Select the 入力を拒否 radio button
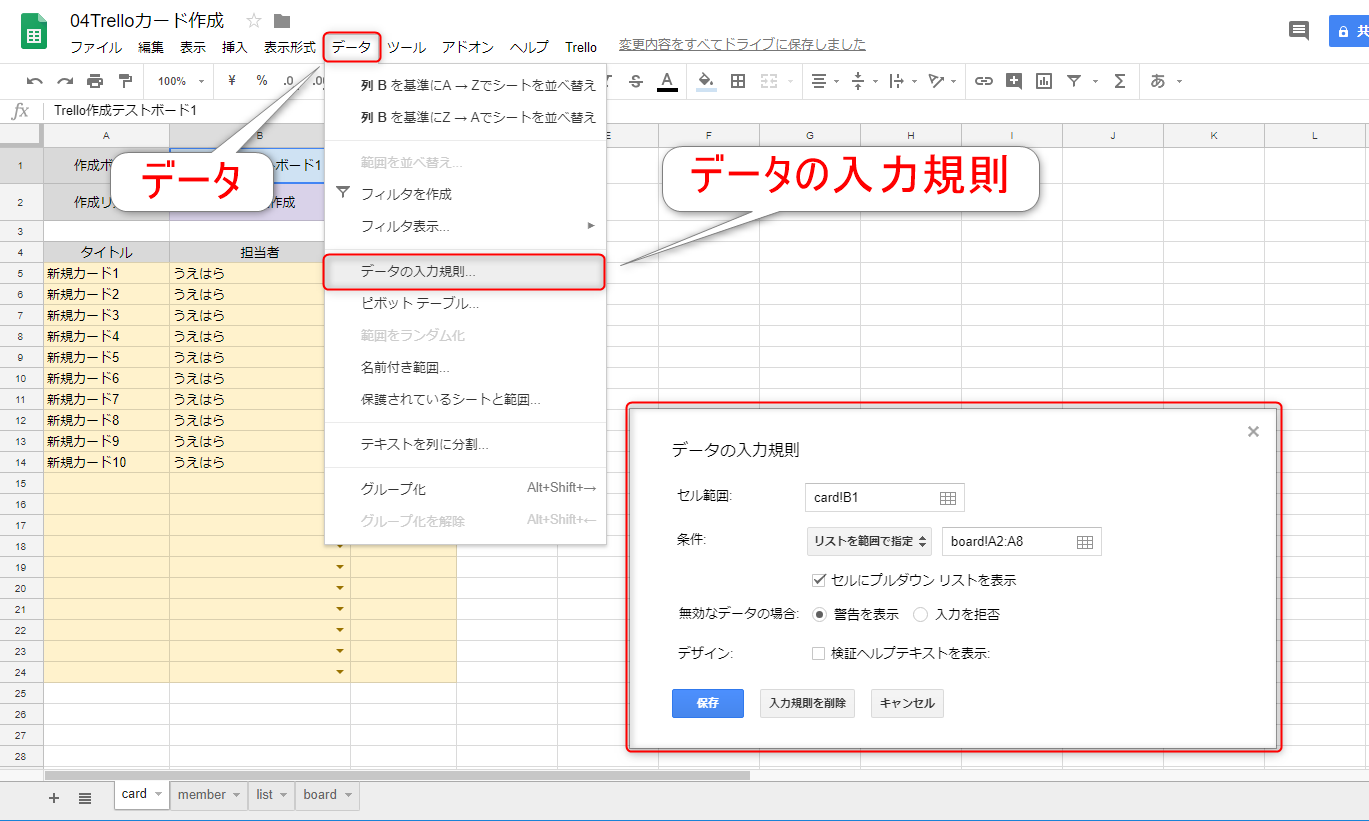This screenshot has width=1369, height=821. point(920,614)
